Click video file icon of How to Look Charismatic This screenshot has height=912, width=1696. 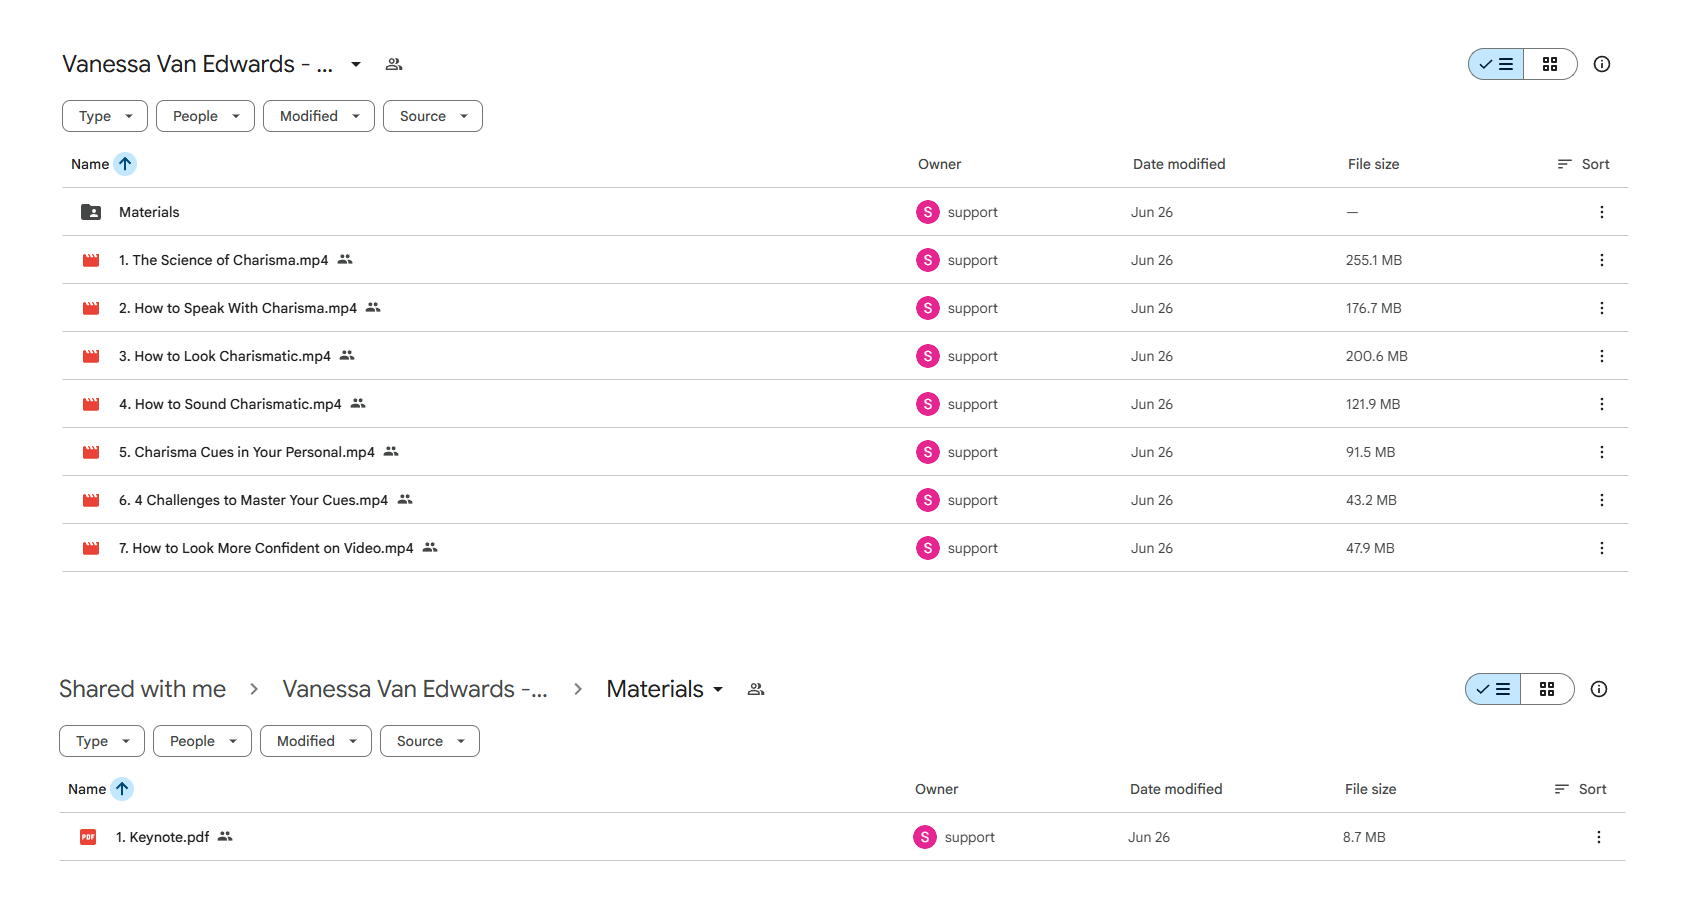coord(91,356)
